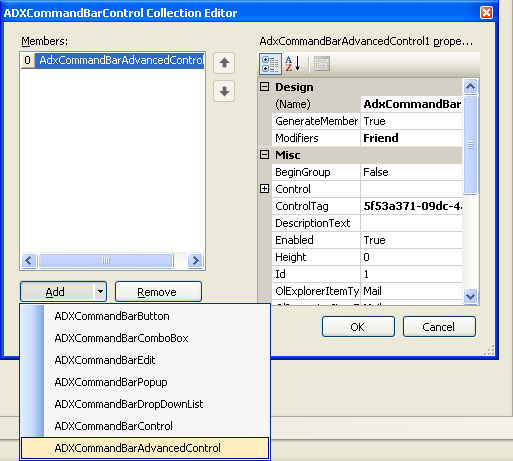Expand the Control property
Image resolution: width=513 pixels, height=461 pixels.
click(264, 189)
